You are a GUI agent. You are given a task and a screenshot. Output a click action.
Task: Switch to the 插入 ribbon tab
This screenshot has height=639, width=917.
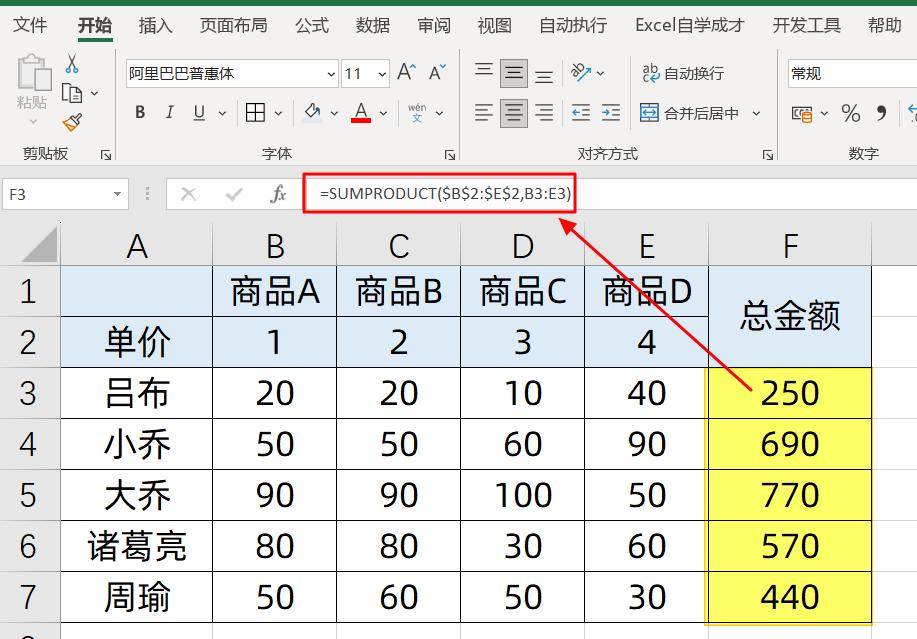coord(155,25)
